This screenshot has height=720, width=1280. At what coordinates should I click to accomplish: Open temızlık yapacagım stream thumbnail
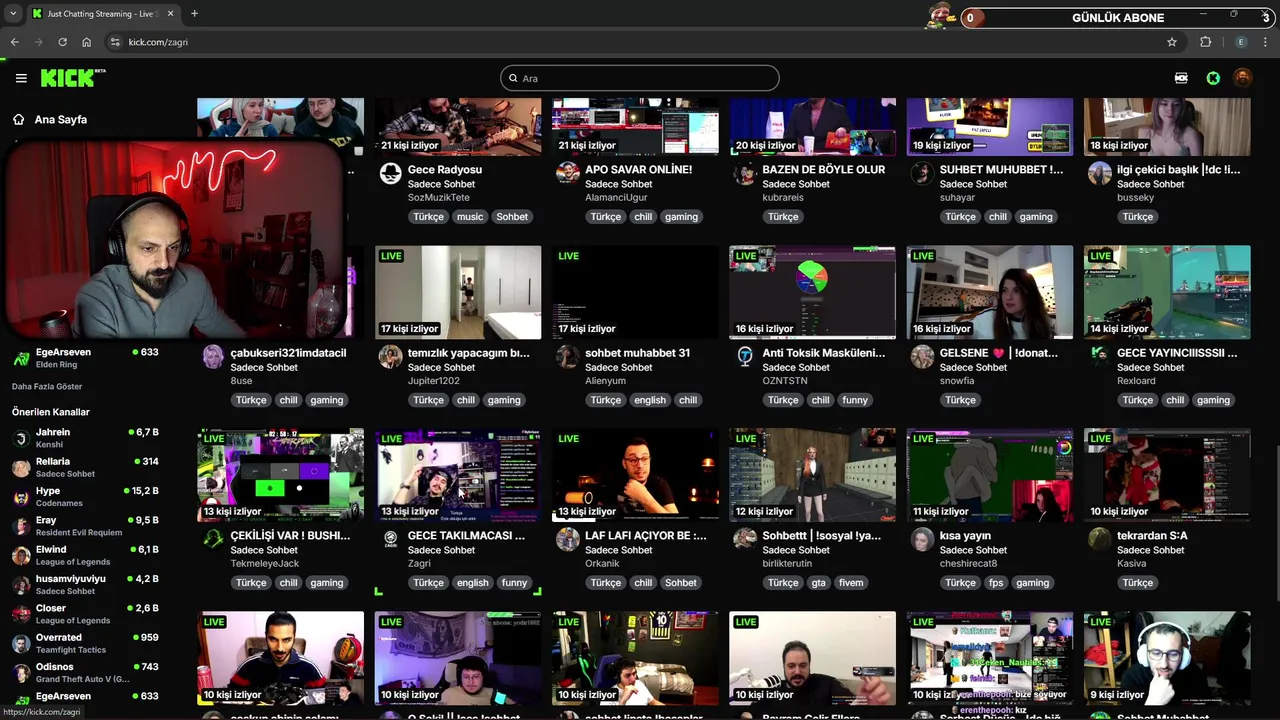tap(458, 292)
